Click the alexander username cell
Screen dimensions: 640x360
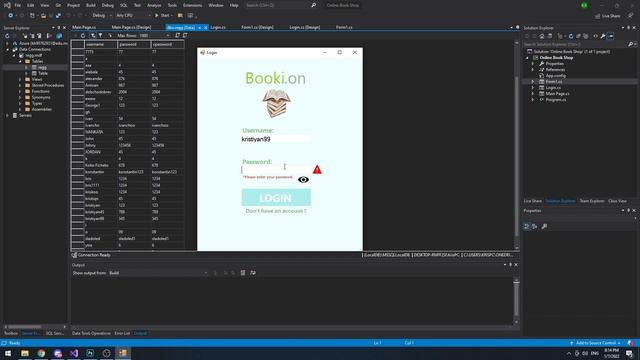[x=100, y=78]
